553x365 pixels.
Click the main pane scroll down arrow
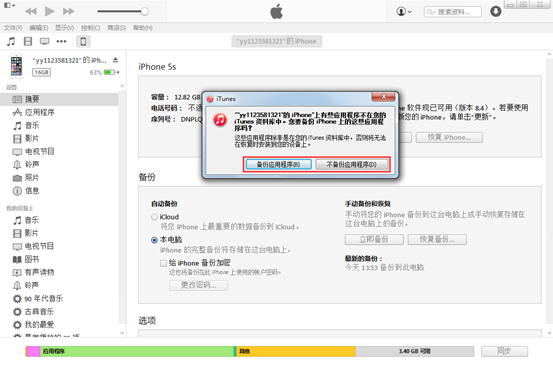[x=549, y=333]
